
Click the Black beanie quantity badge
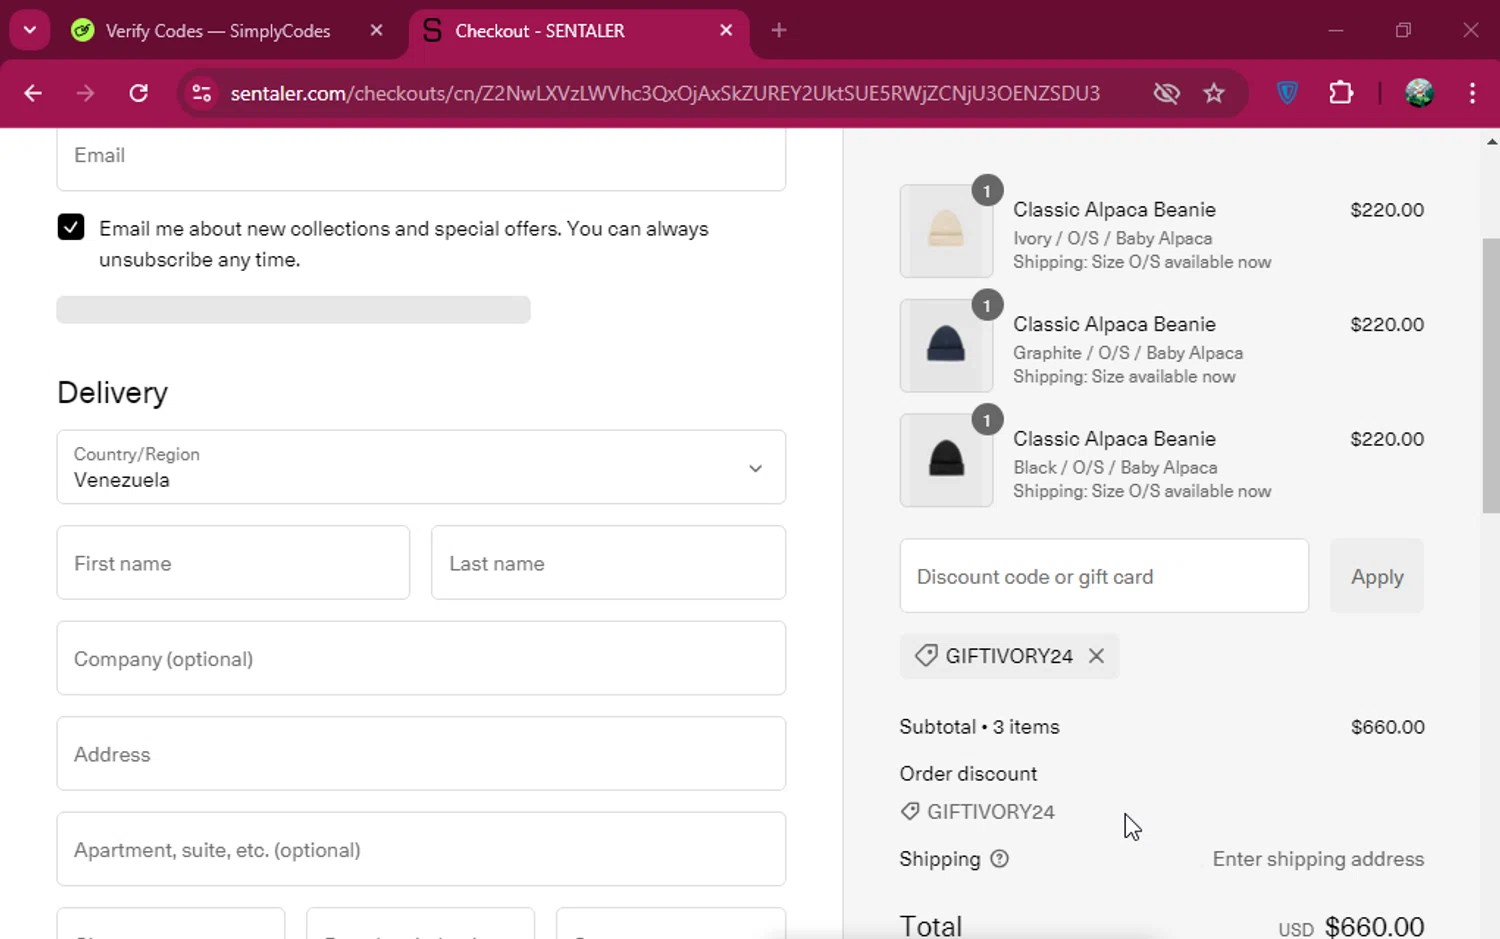coord(987,420)
